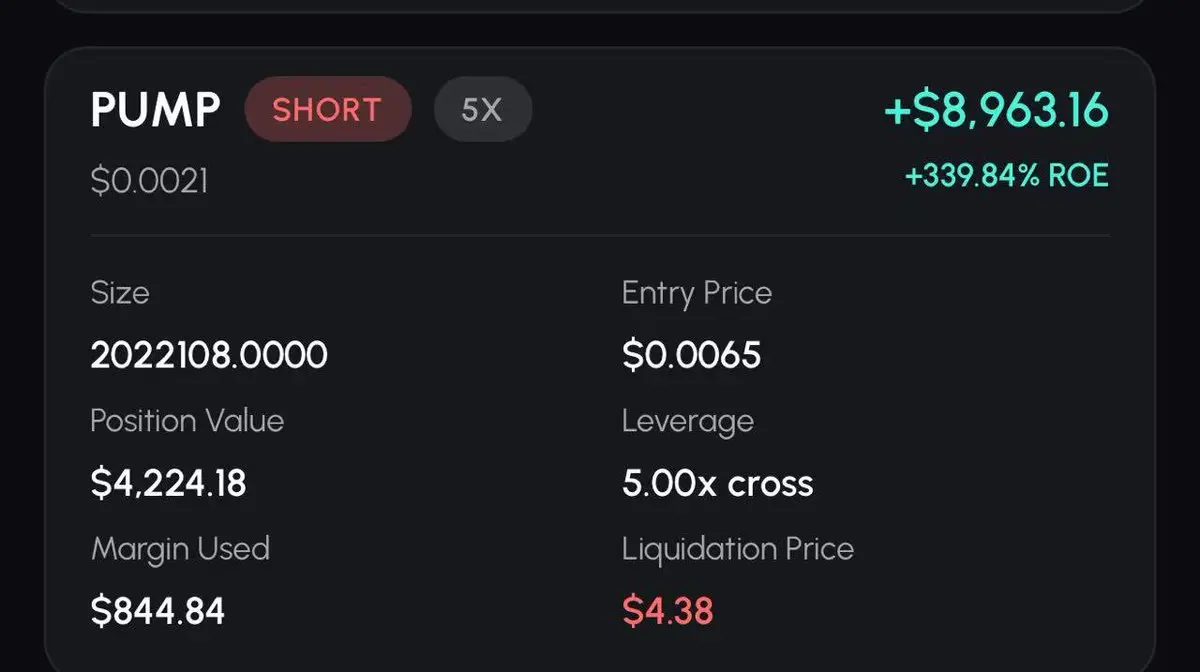Image resolution: width=1200 pixels, height=672 pixels.
Task: Click the divider line under the header
Action: coord(600,236)
